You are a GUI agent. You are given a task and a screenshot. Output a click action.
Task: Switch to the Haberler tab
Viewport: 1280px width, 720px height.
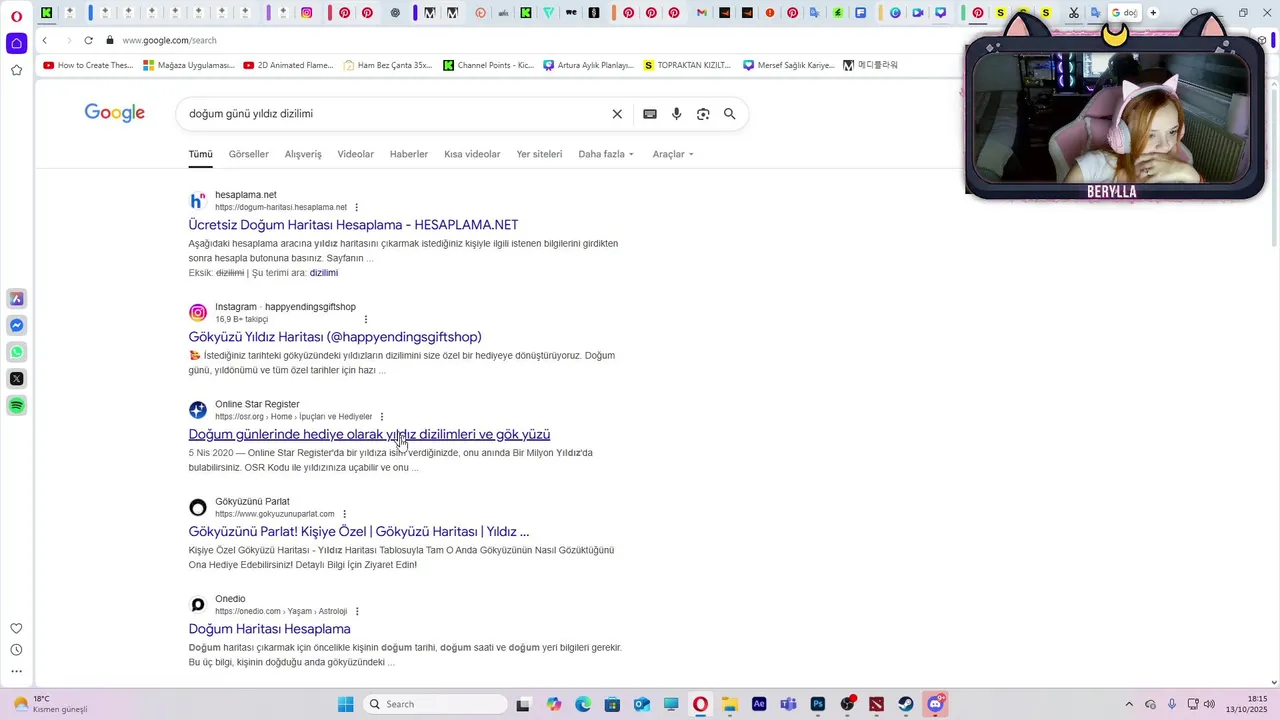click(409, 154)
